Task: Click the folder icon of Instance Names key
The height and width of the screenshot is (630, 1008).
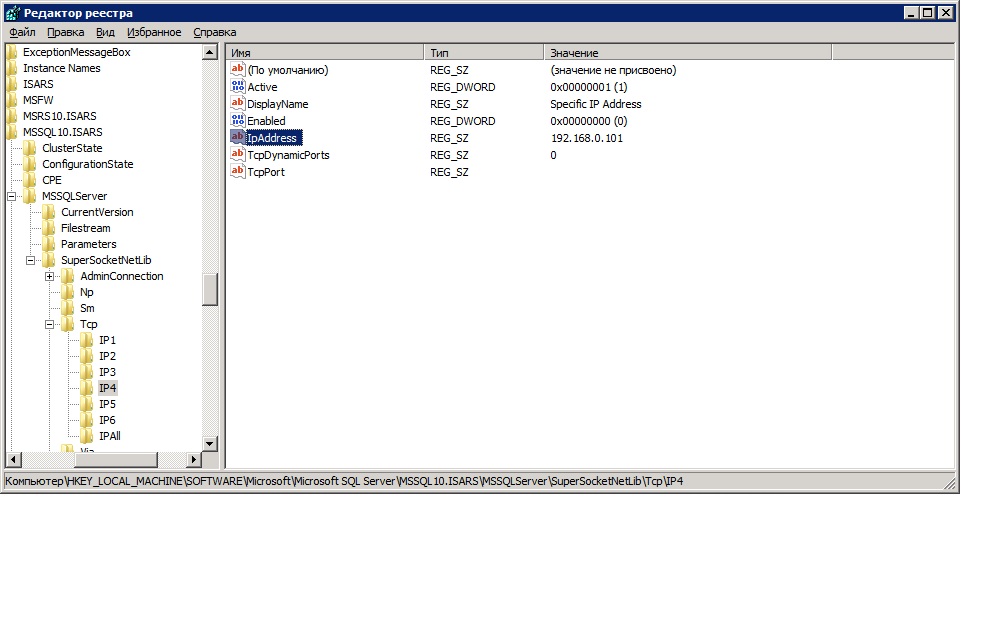Action: [12, 68]
